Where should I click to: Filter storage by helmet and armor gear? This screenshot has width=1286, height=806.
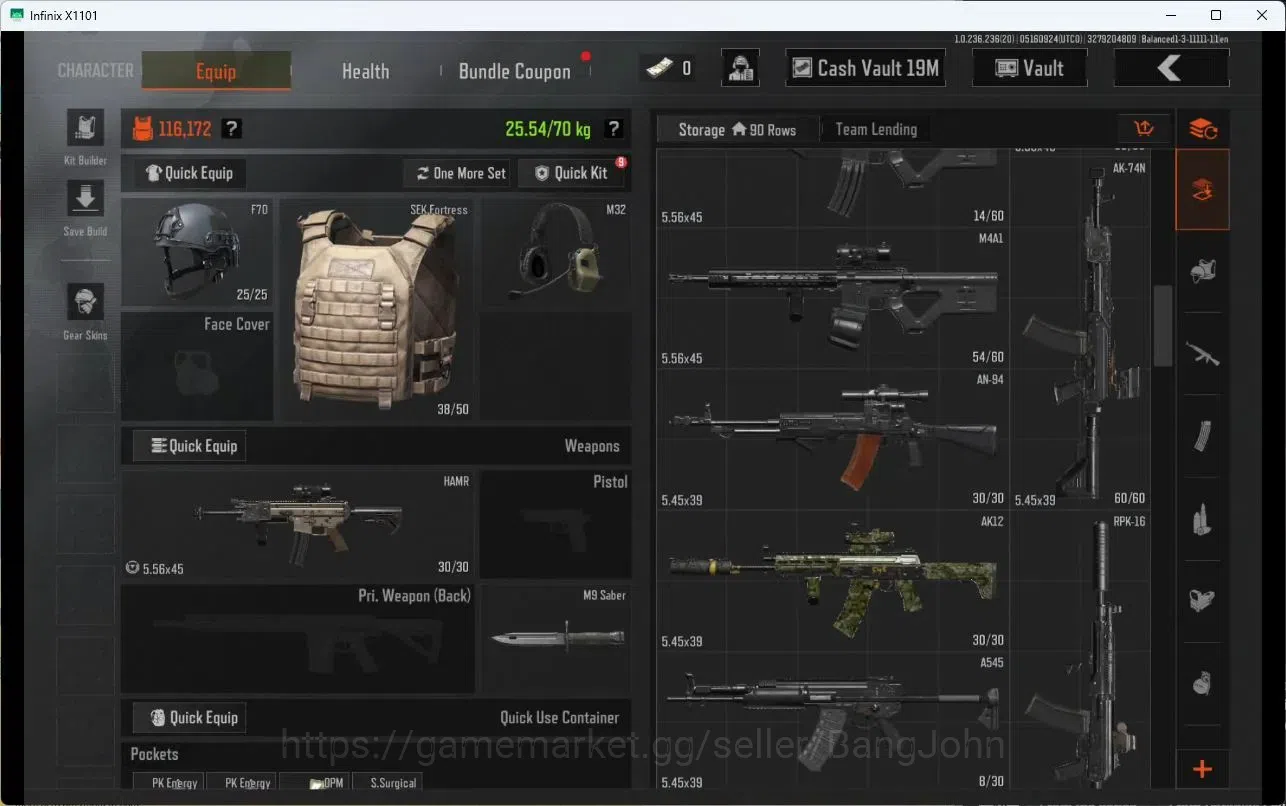click(1202, 271)
